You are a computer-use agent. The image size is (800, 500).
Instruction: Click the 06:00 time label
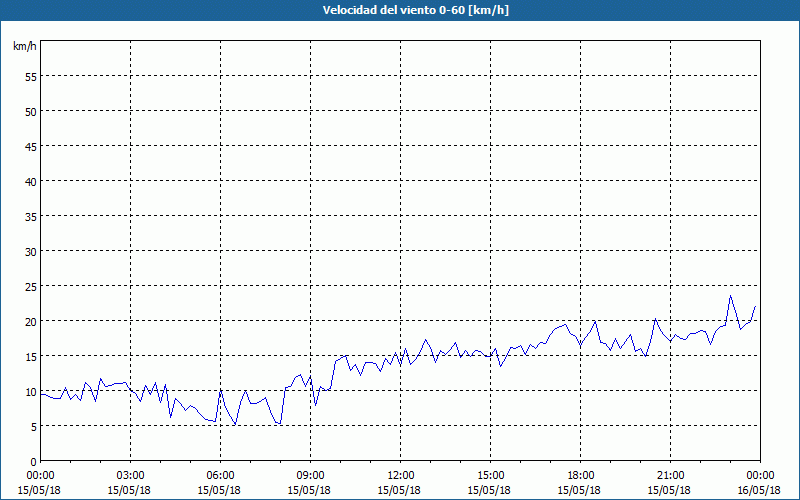[220, 476]
